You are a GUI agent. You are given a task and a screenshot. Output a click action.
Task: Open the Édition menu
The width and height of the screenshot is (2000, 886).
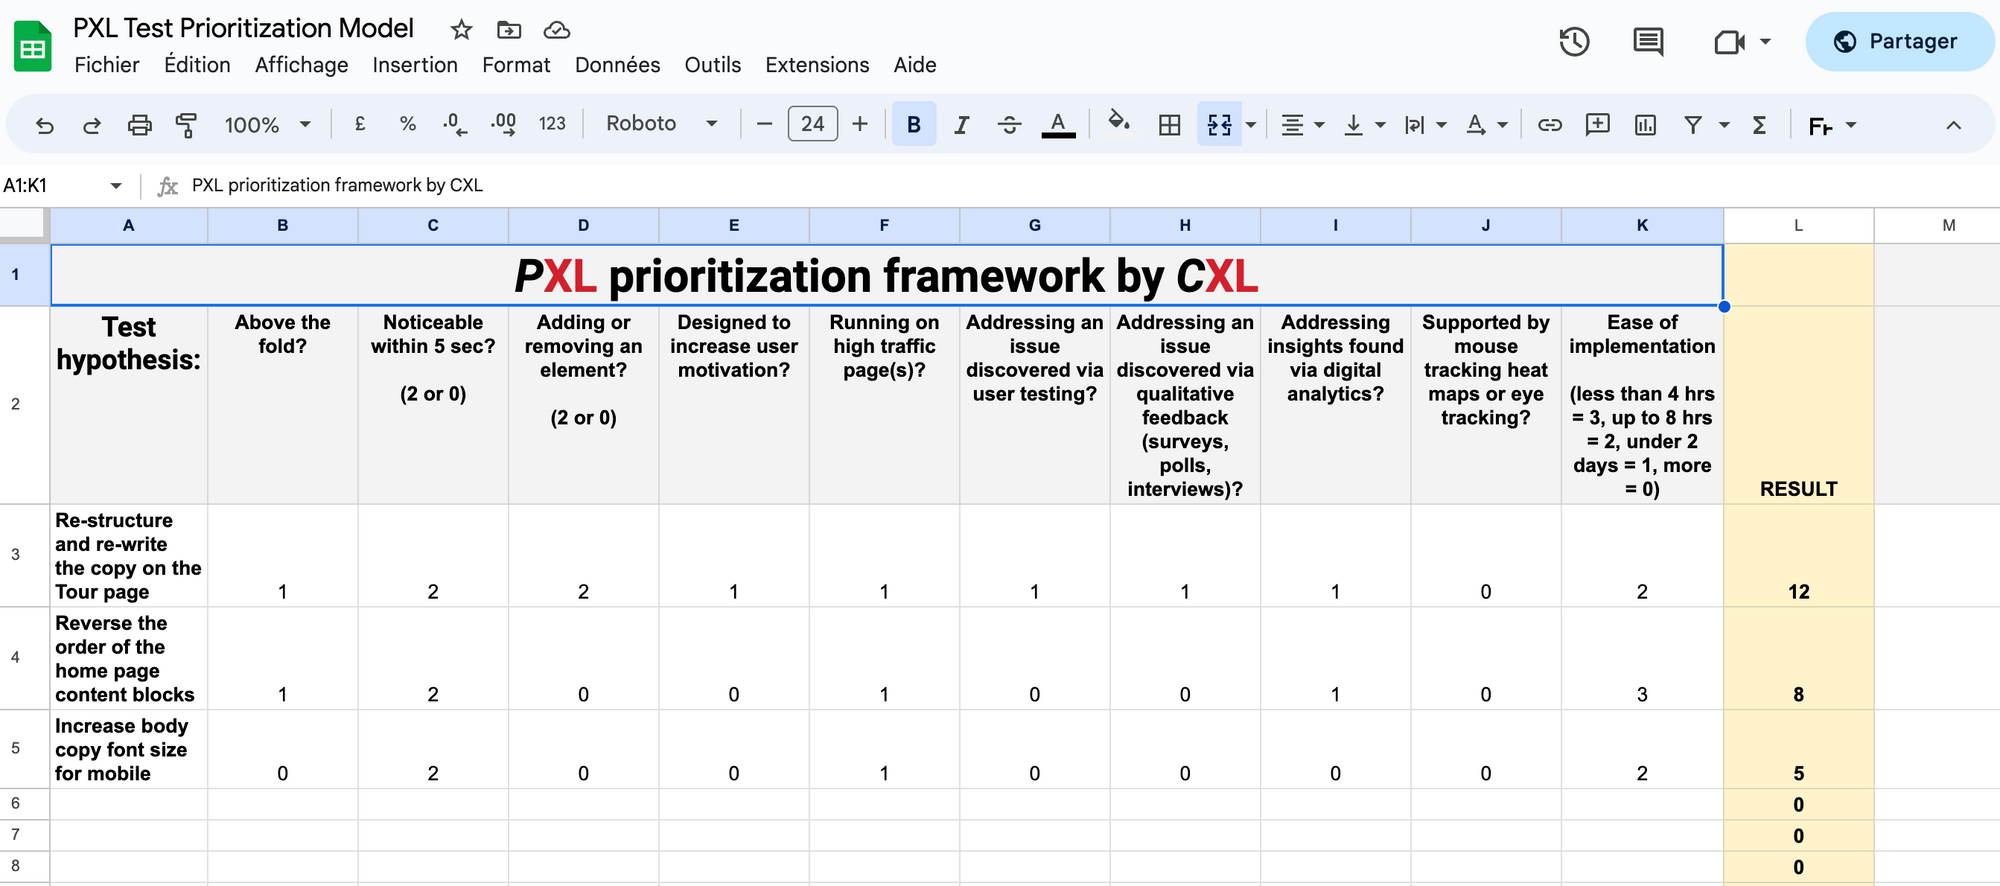(197, 65)
